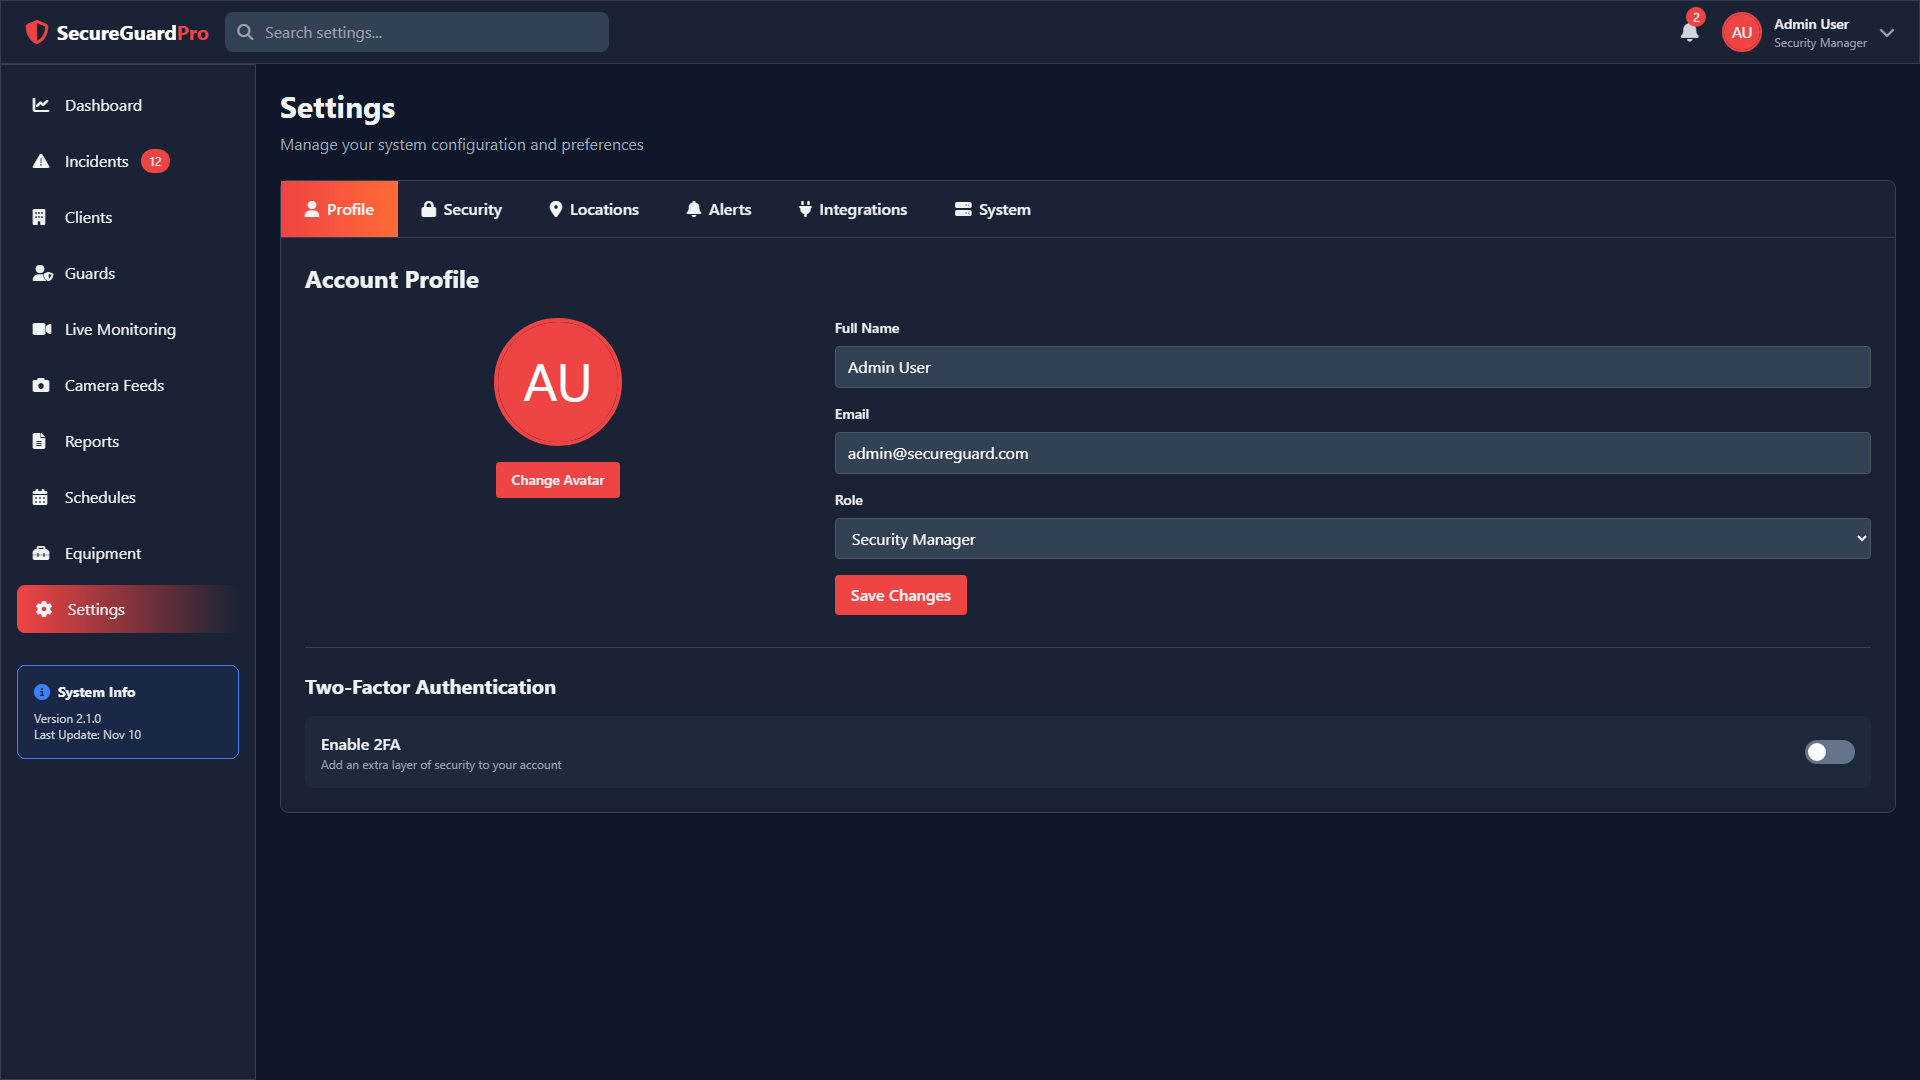The width and height of the screenshot is (1920, 1080).
Task: Open Camera Feeds camera icon
Action: coord(41,385)
